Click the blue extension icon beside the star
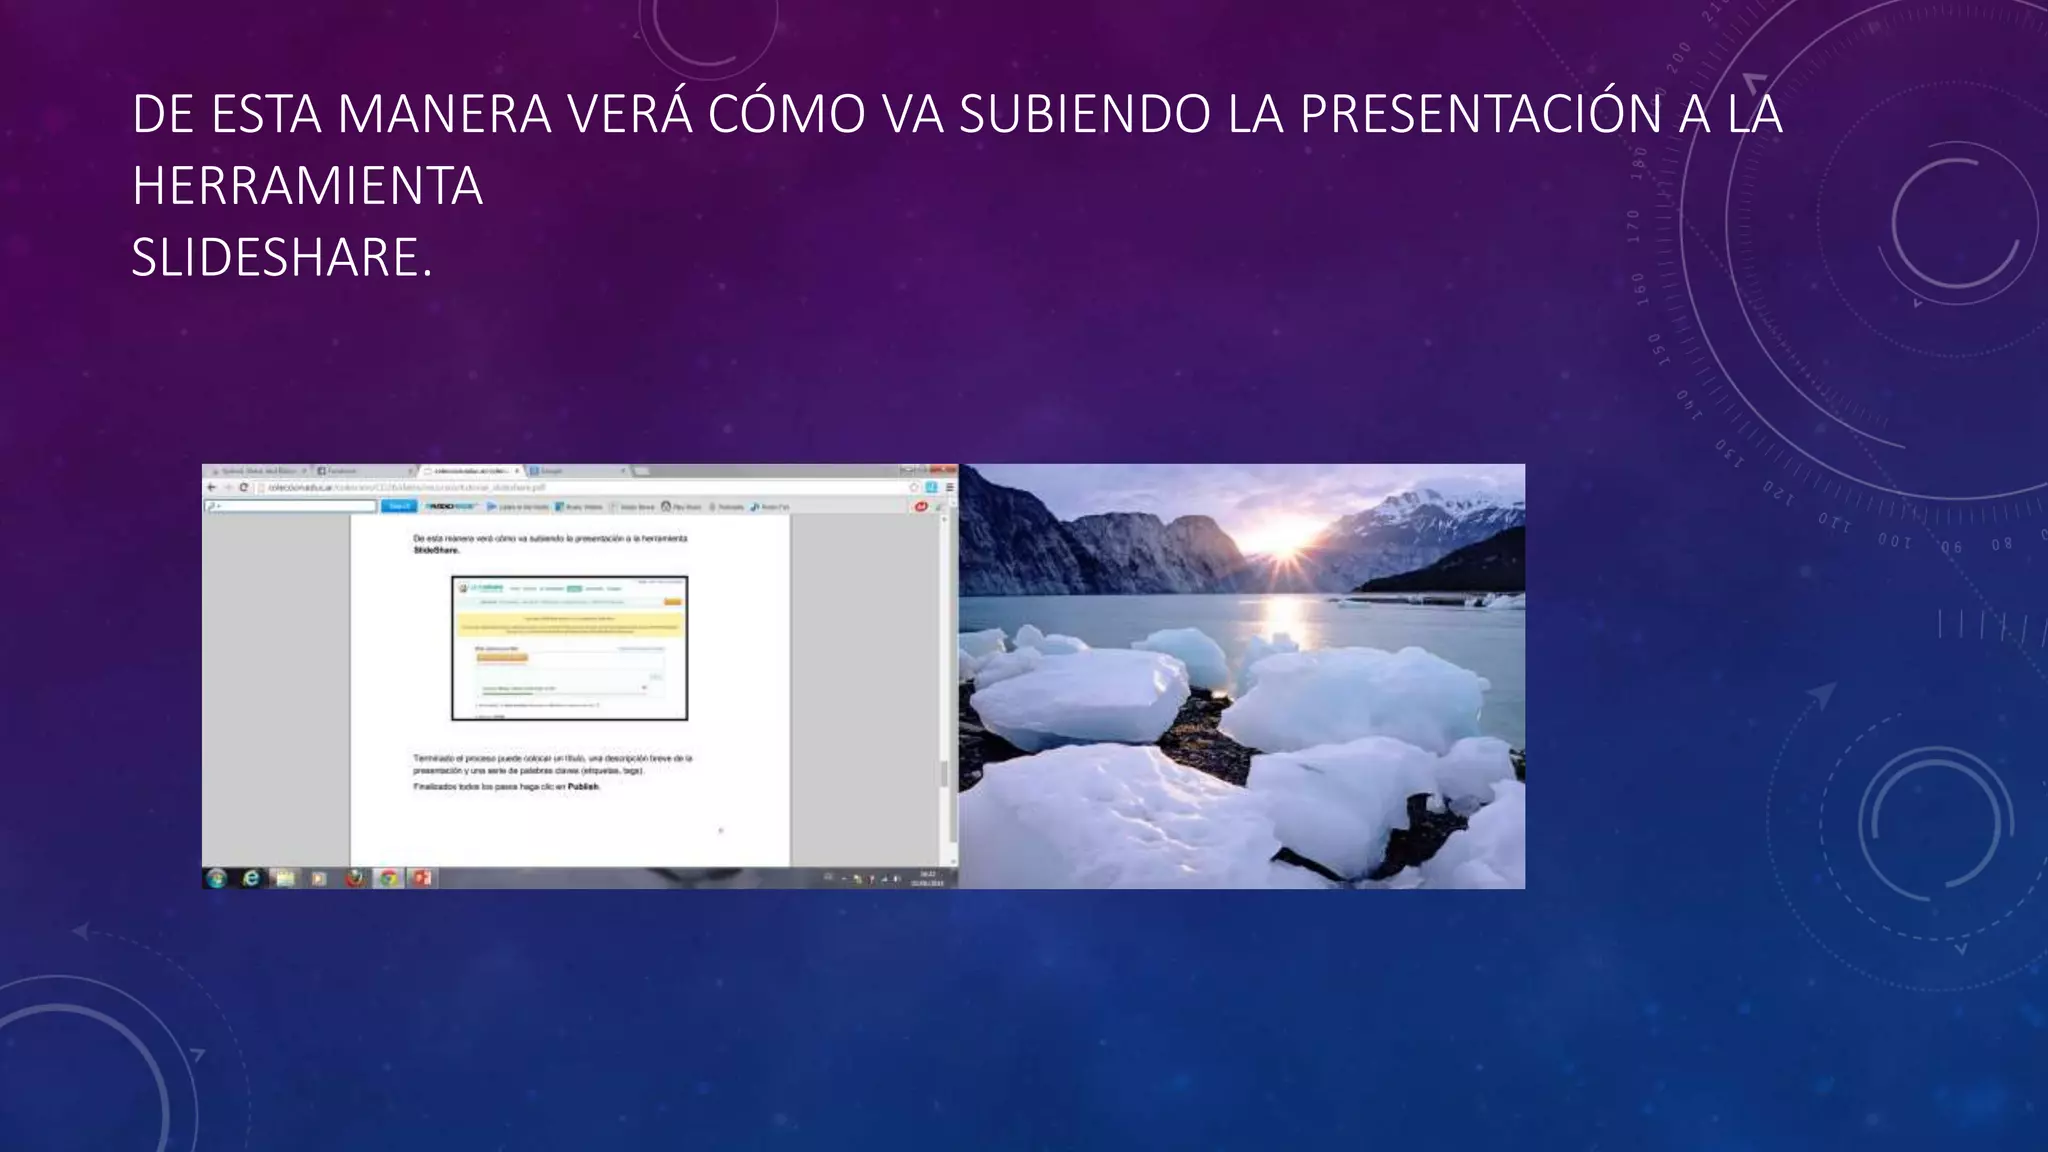The width and height of the screenshot is (2048, 1152). [x=931, y=487]
